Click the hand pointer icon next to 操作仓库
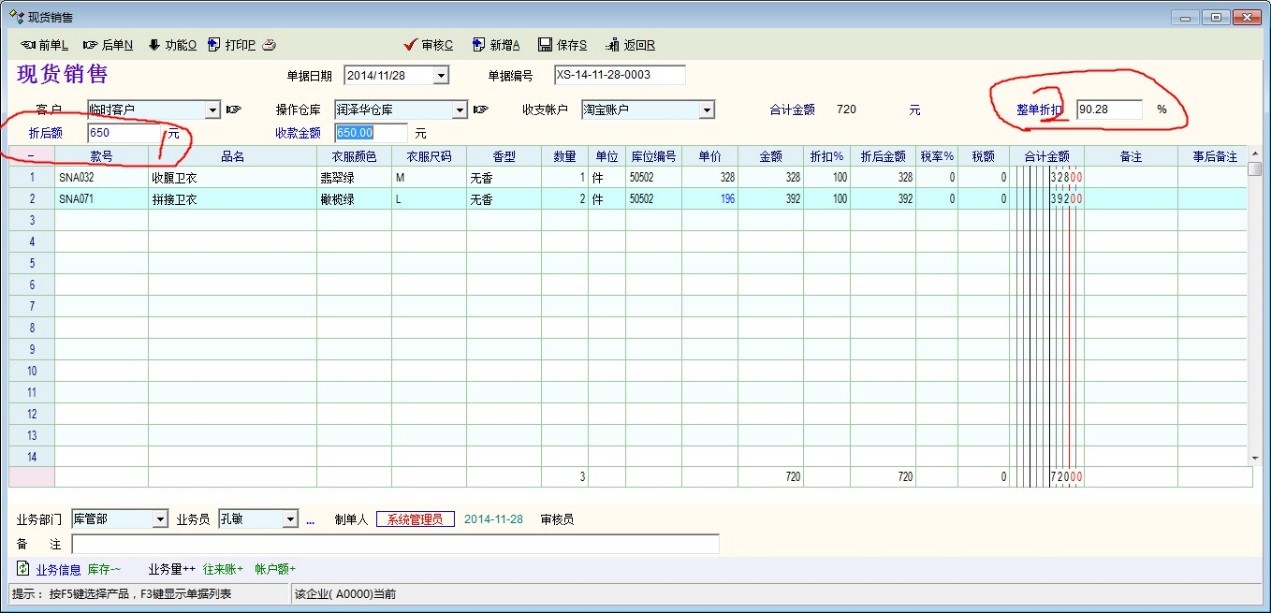 click(x=481, y=109)
